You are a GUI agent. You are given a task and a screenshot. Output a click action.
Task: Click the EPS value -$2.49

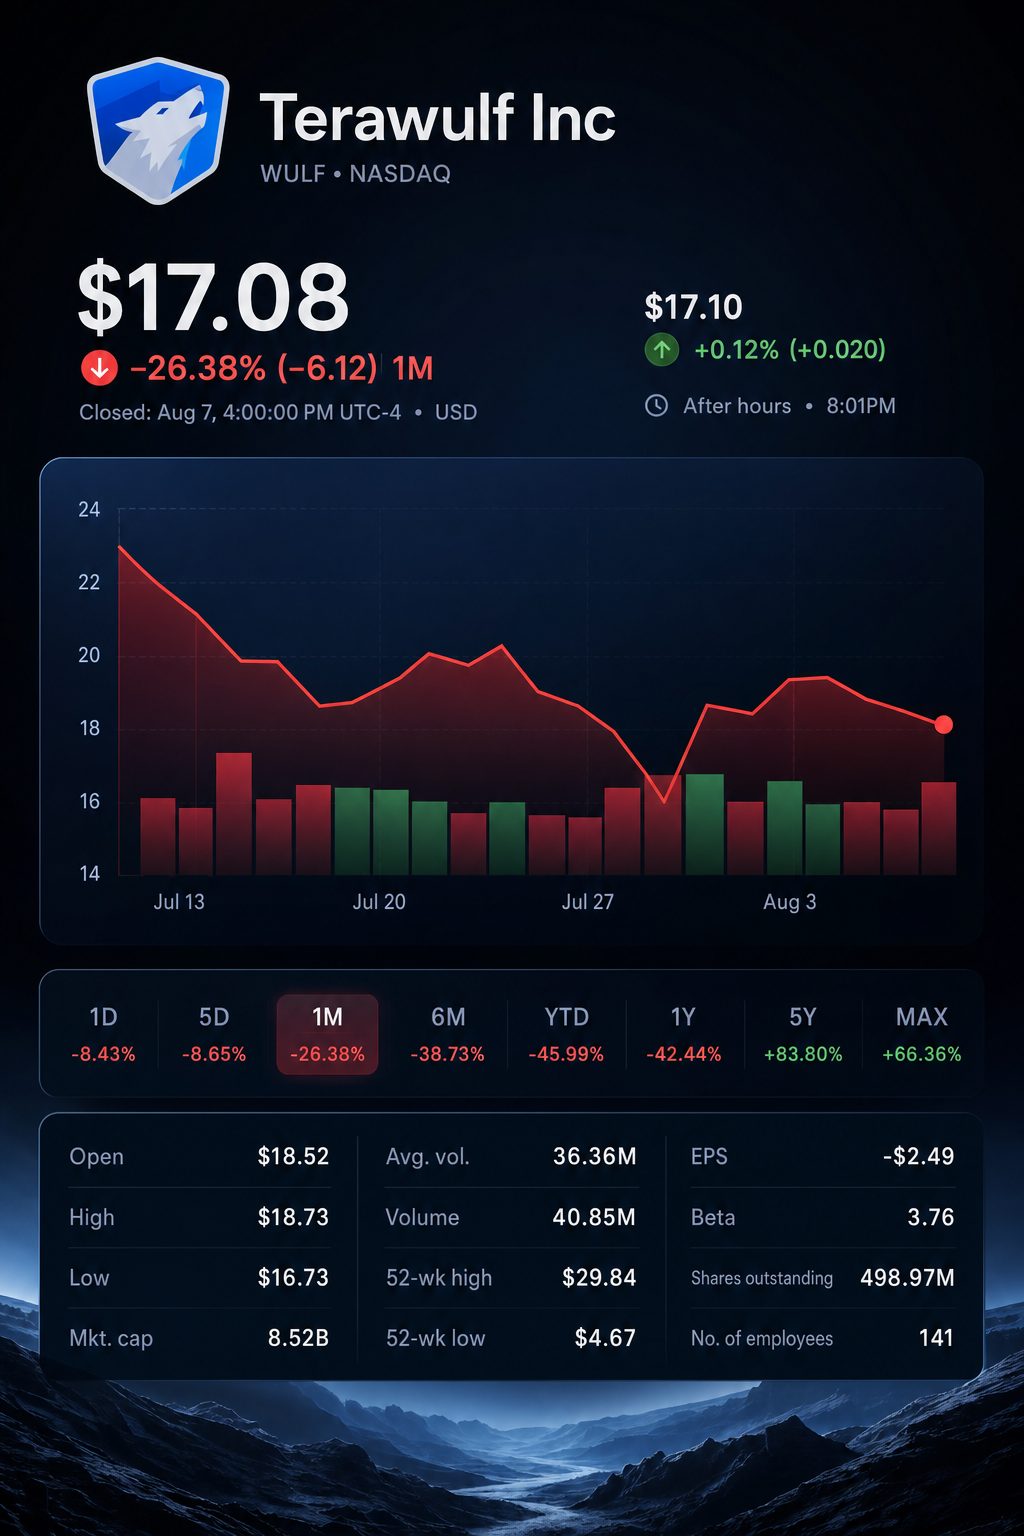[x=918, y=1157]
